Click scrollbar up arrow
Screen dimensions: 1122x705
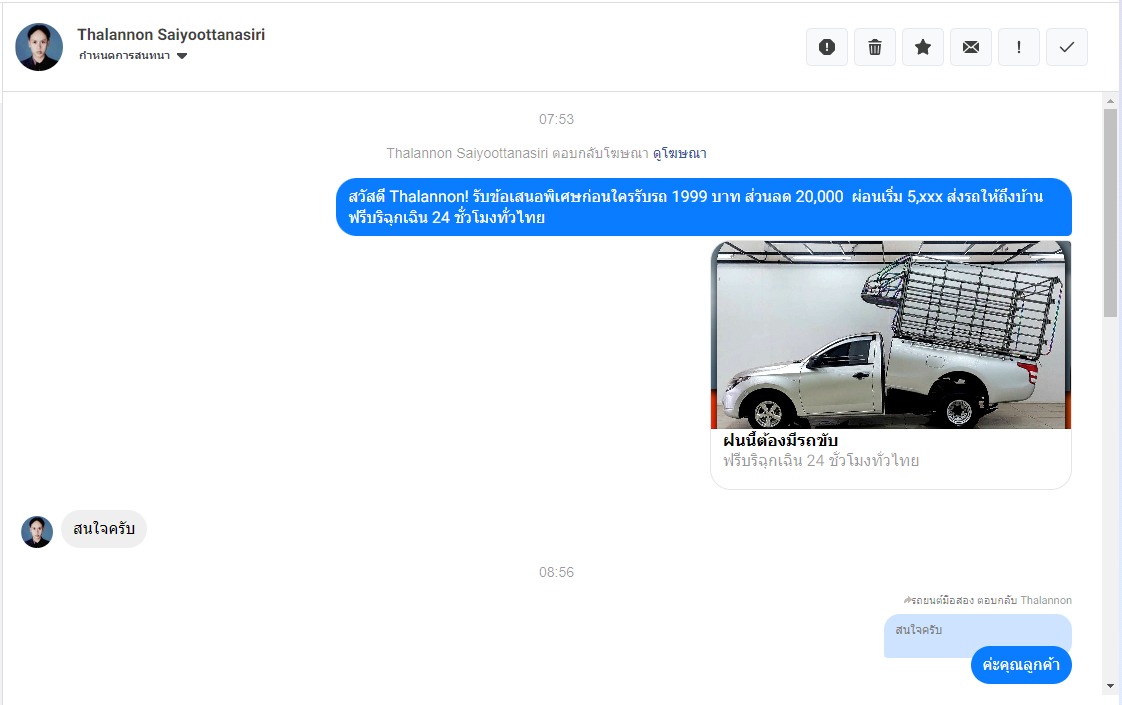pyautogui.click(x=1111, y=101)
